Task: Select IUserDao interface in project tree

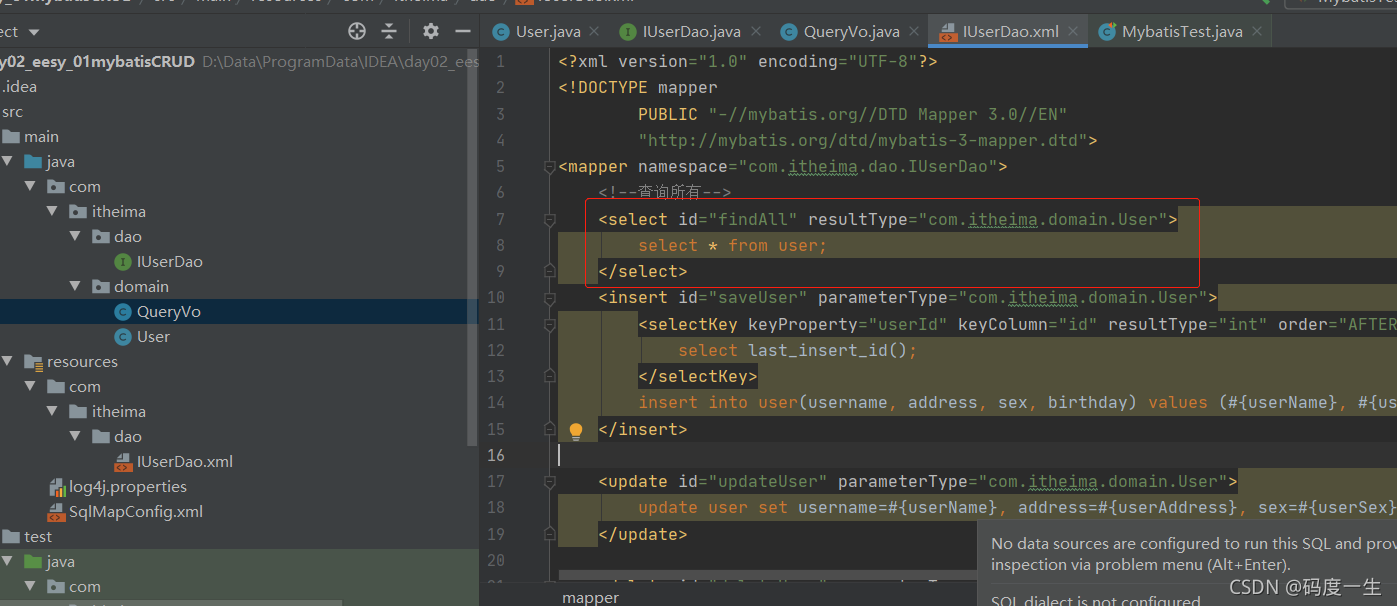Action: pyautogui.click(x=169, y=261)
